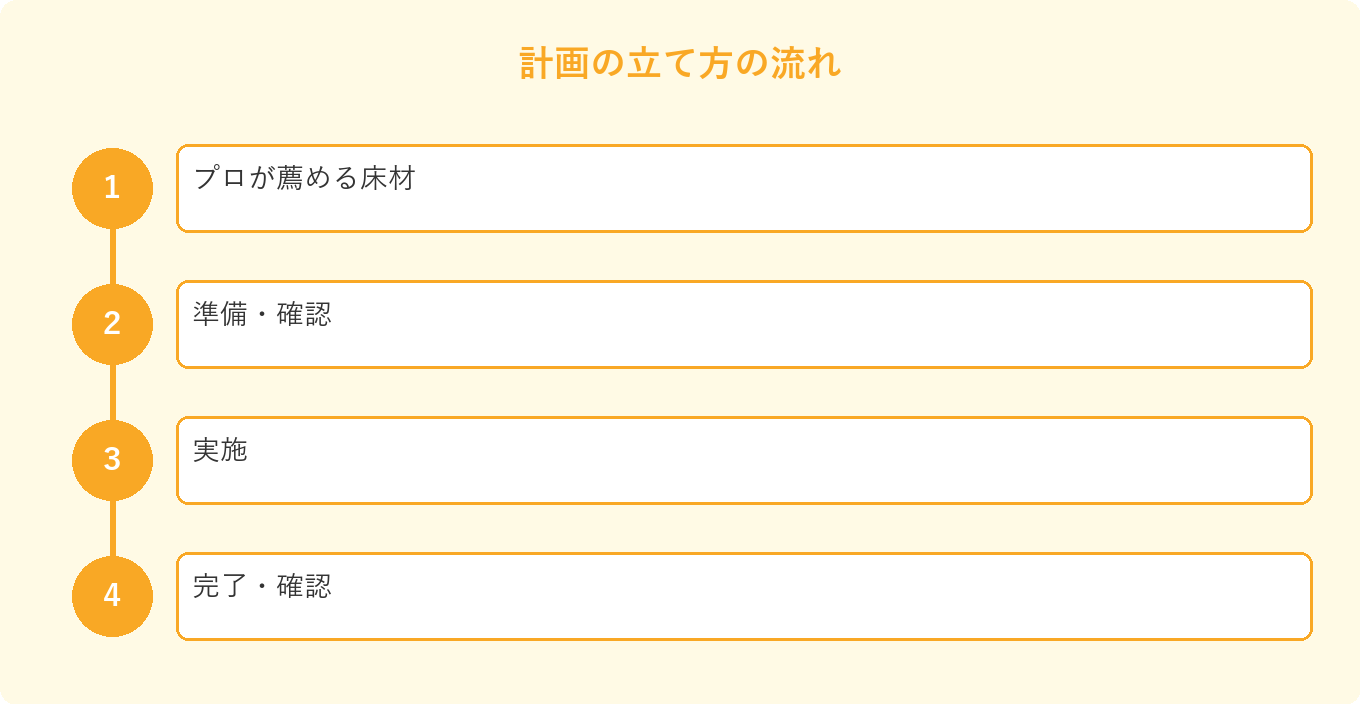This screenshot has height=704, width=1360.
Task: Click the connector line between steps 2 and 3
Action: pos(112,392)
